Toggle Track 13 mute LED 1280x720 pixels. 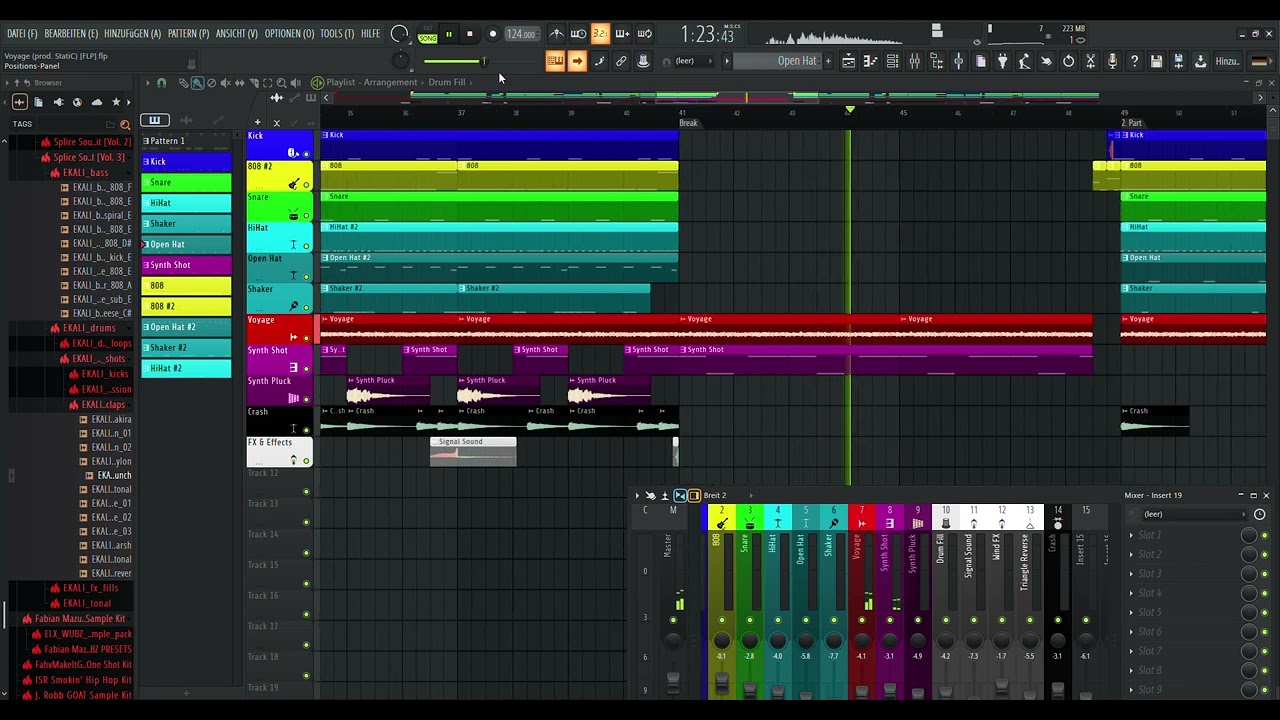click(306, 522)
